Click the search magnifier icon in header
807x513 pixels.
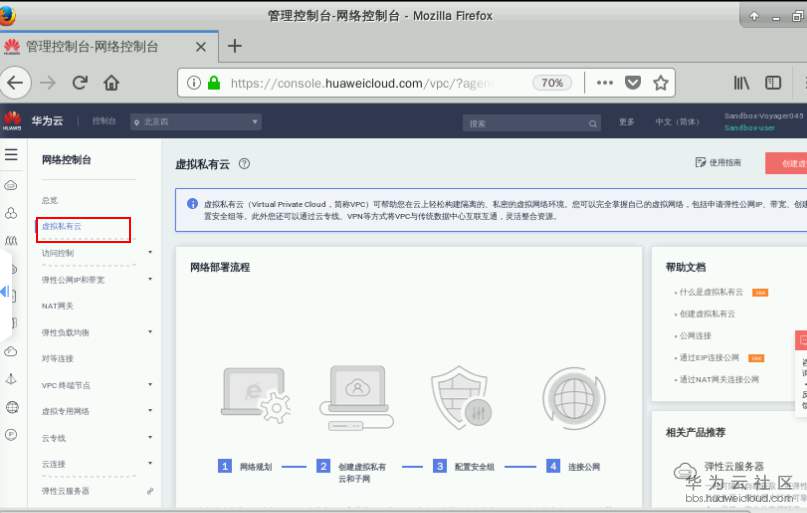pos(592,123)
